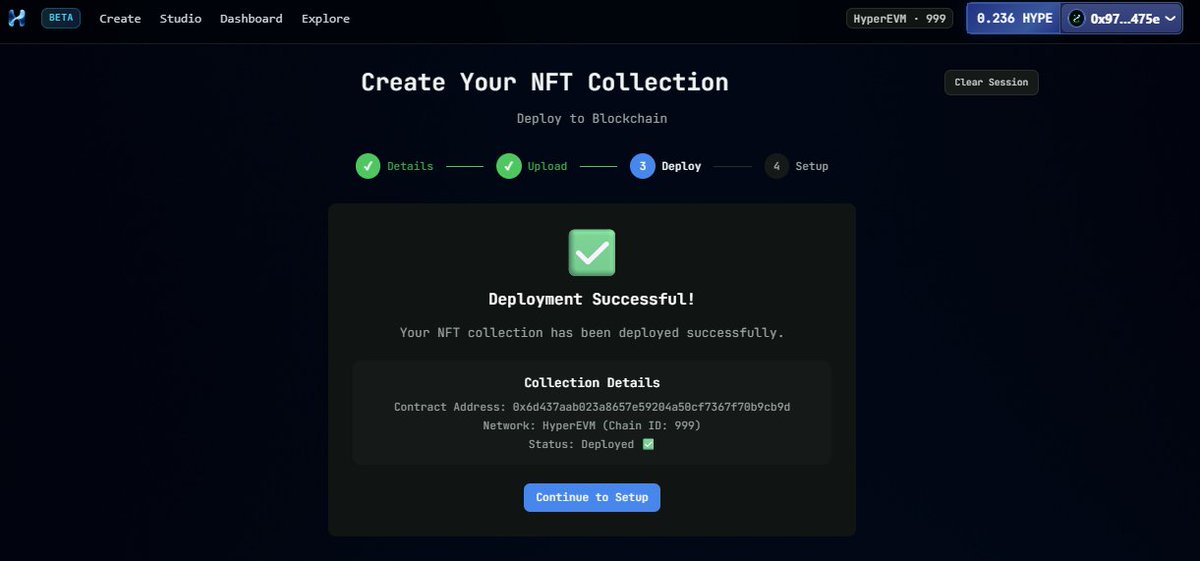Click the Status: Deployed text
This screenshot has width=1200, height=561.
pos(581,444)
